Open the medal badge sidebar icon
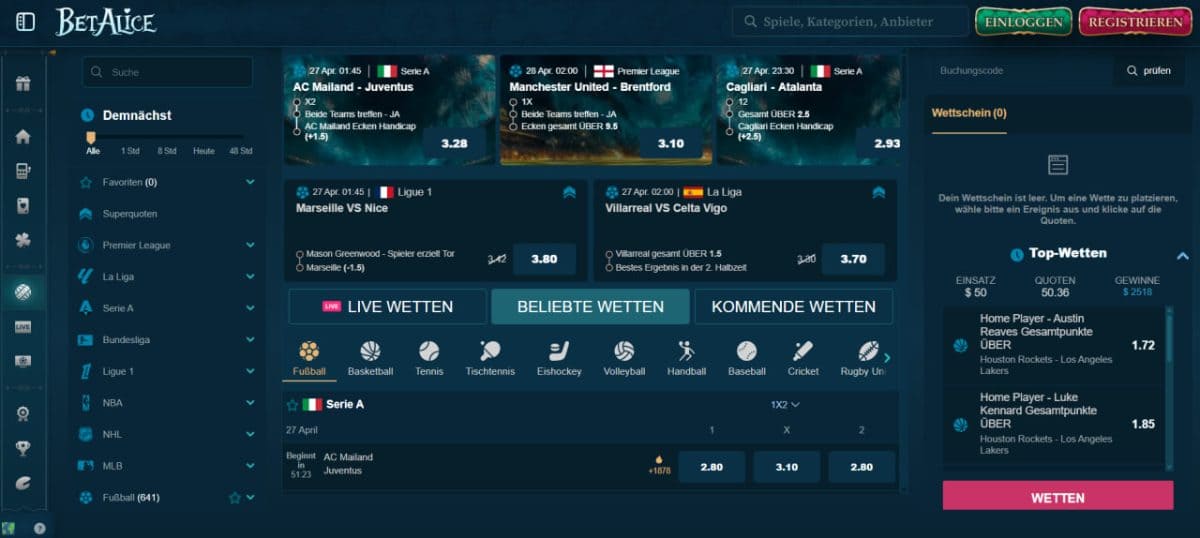This screenshot has width=1200, height=538. (23, 414)
